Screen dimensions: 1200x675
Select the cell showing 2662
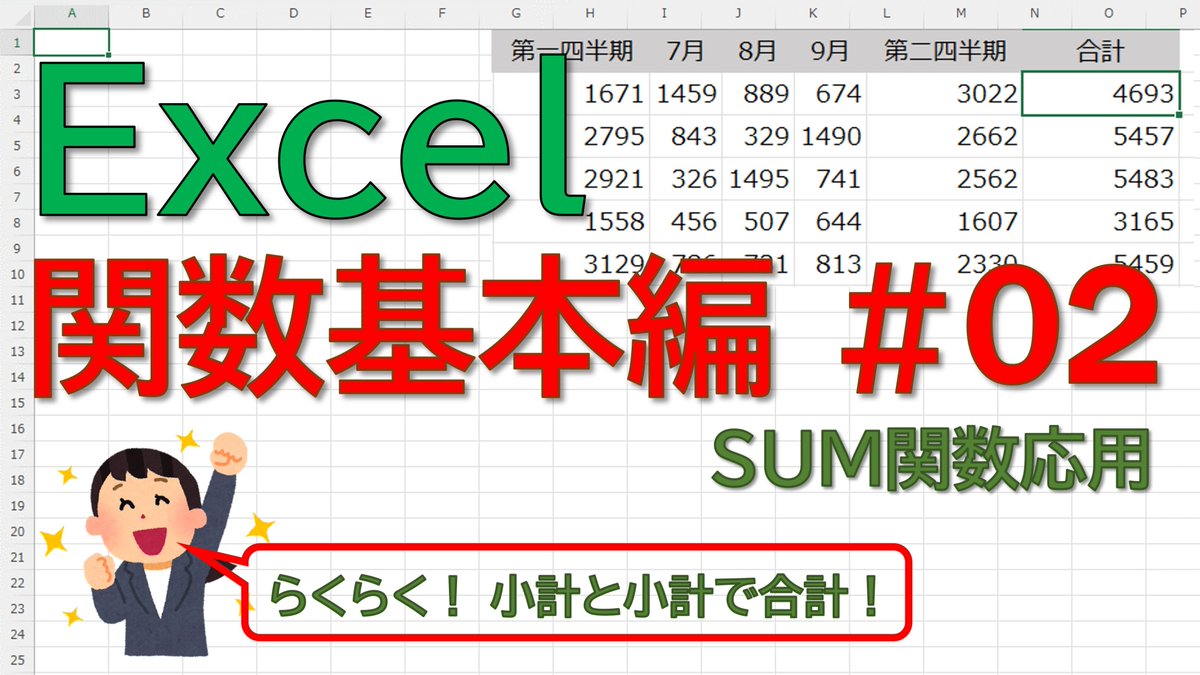945,136
